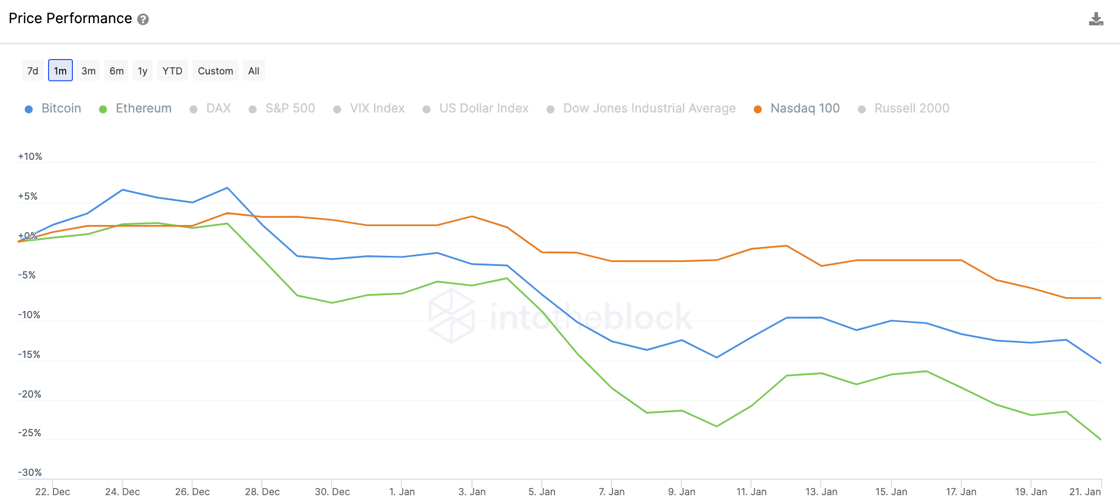Image resolution: width=1120 pixels, height=504 pixels.
Task: Click the +0% y-axis label
Action: 28,236
